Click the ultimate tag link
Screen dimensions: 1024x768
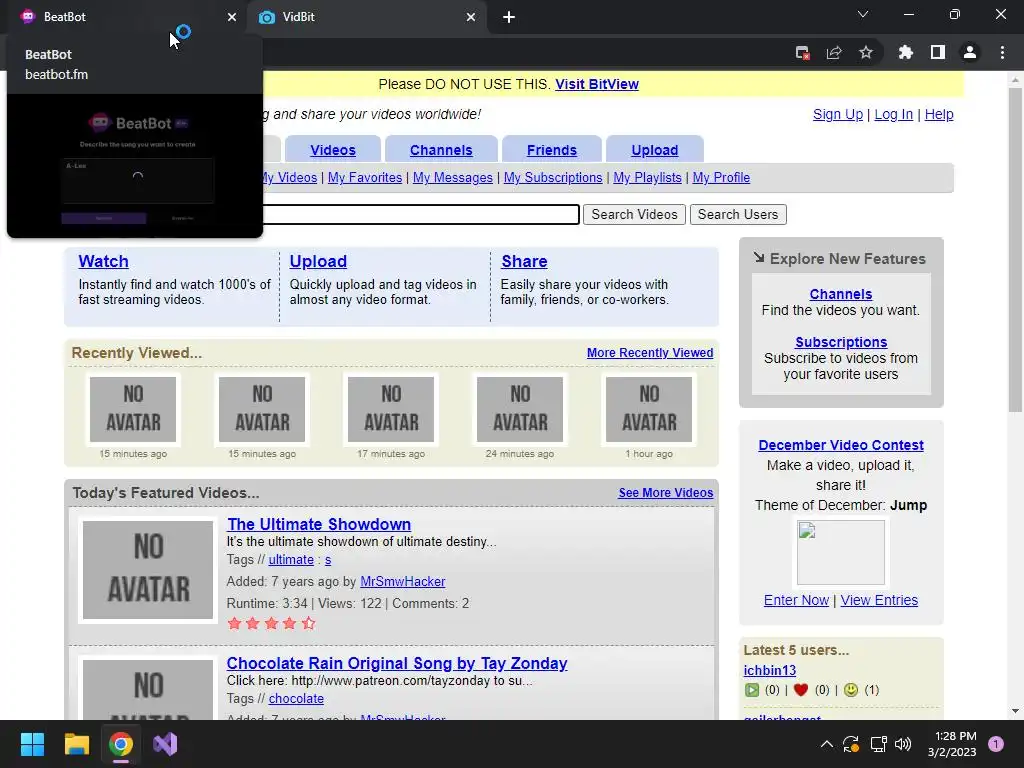(x=291, y=560)
